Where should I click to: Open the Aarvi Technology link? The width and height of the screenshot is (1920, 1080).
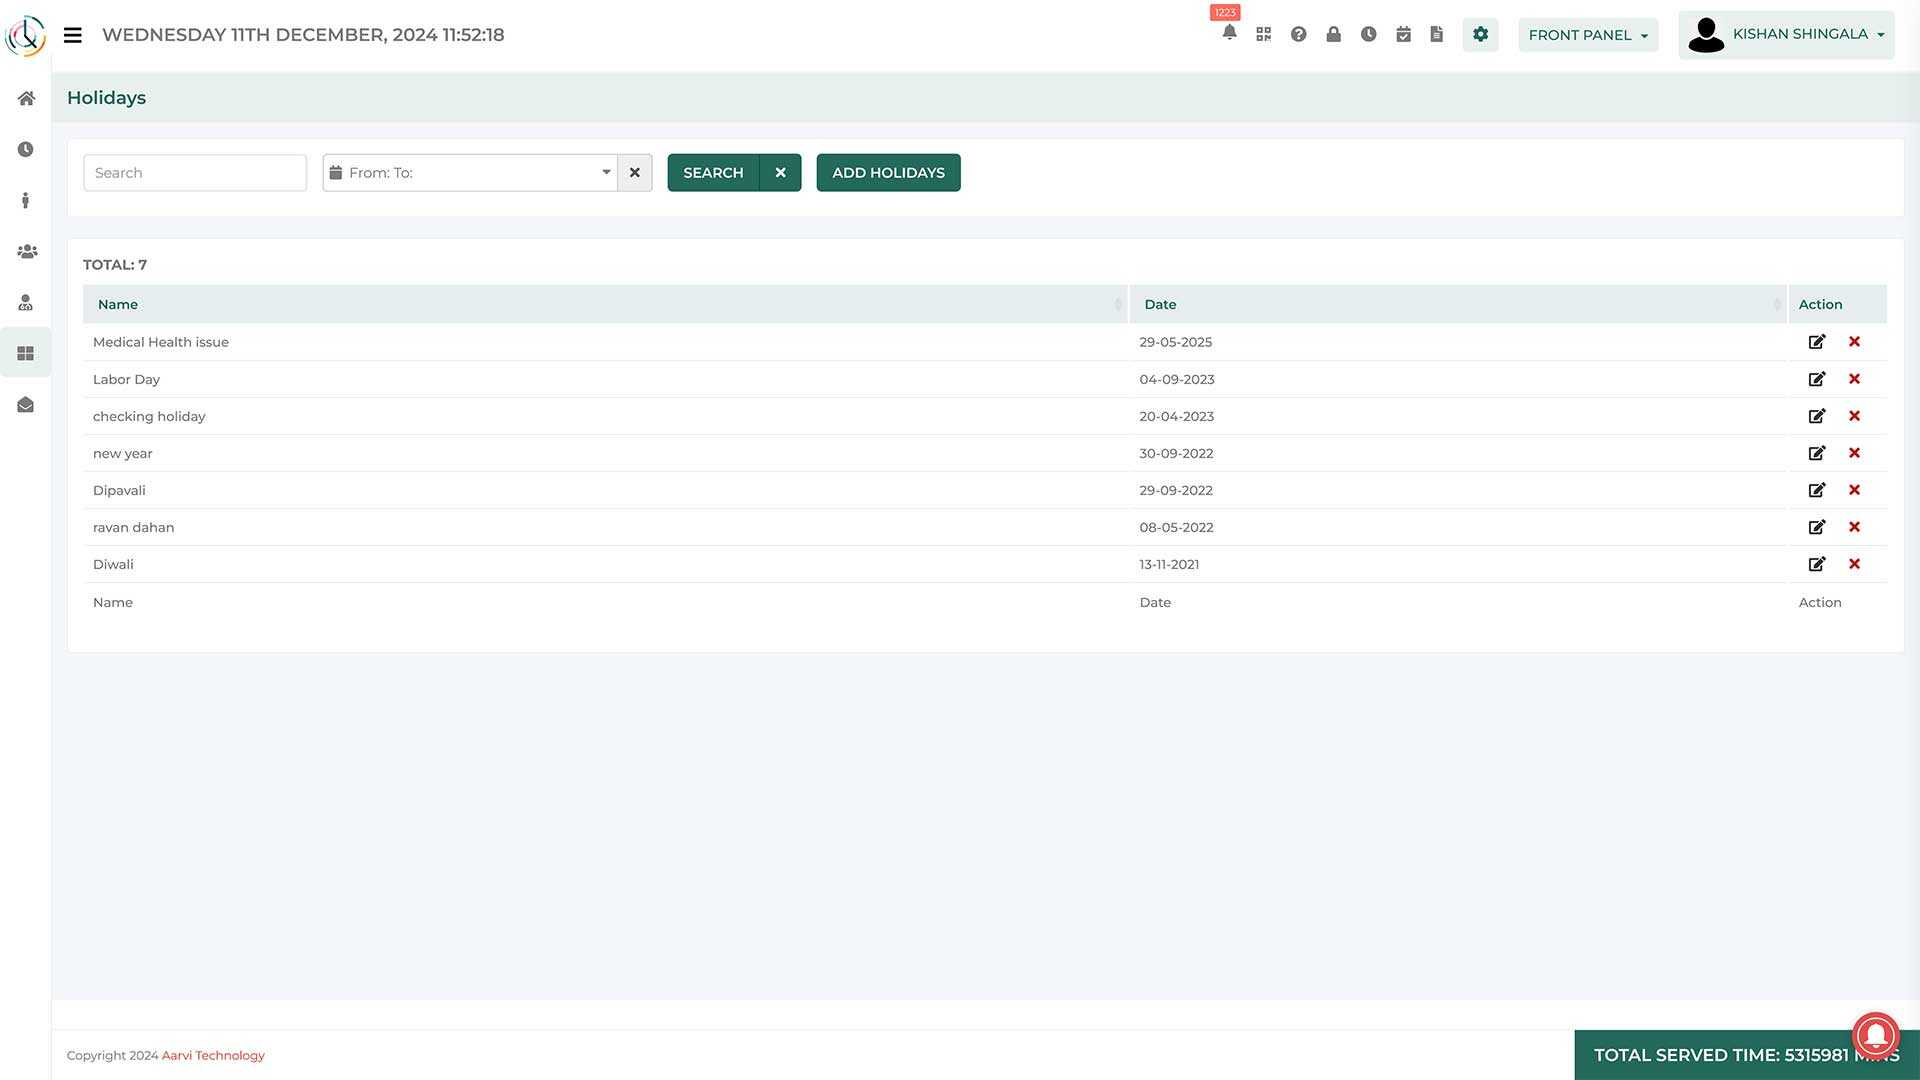213,1055
